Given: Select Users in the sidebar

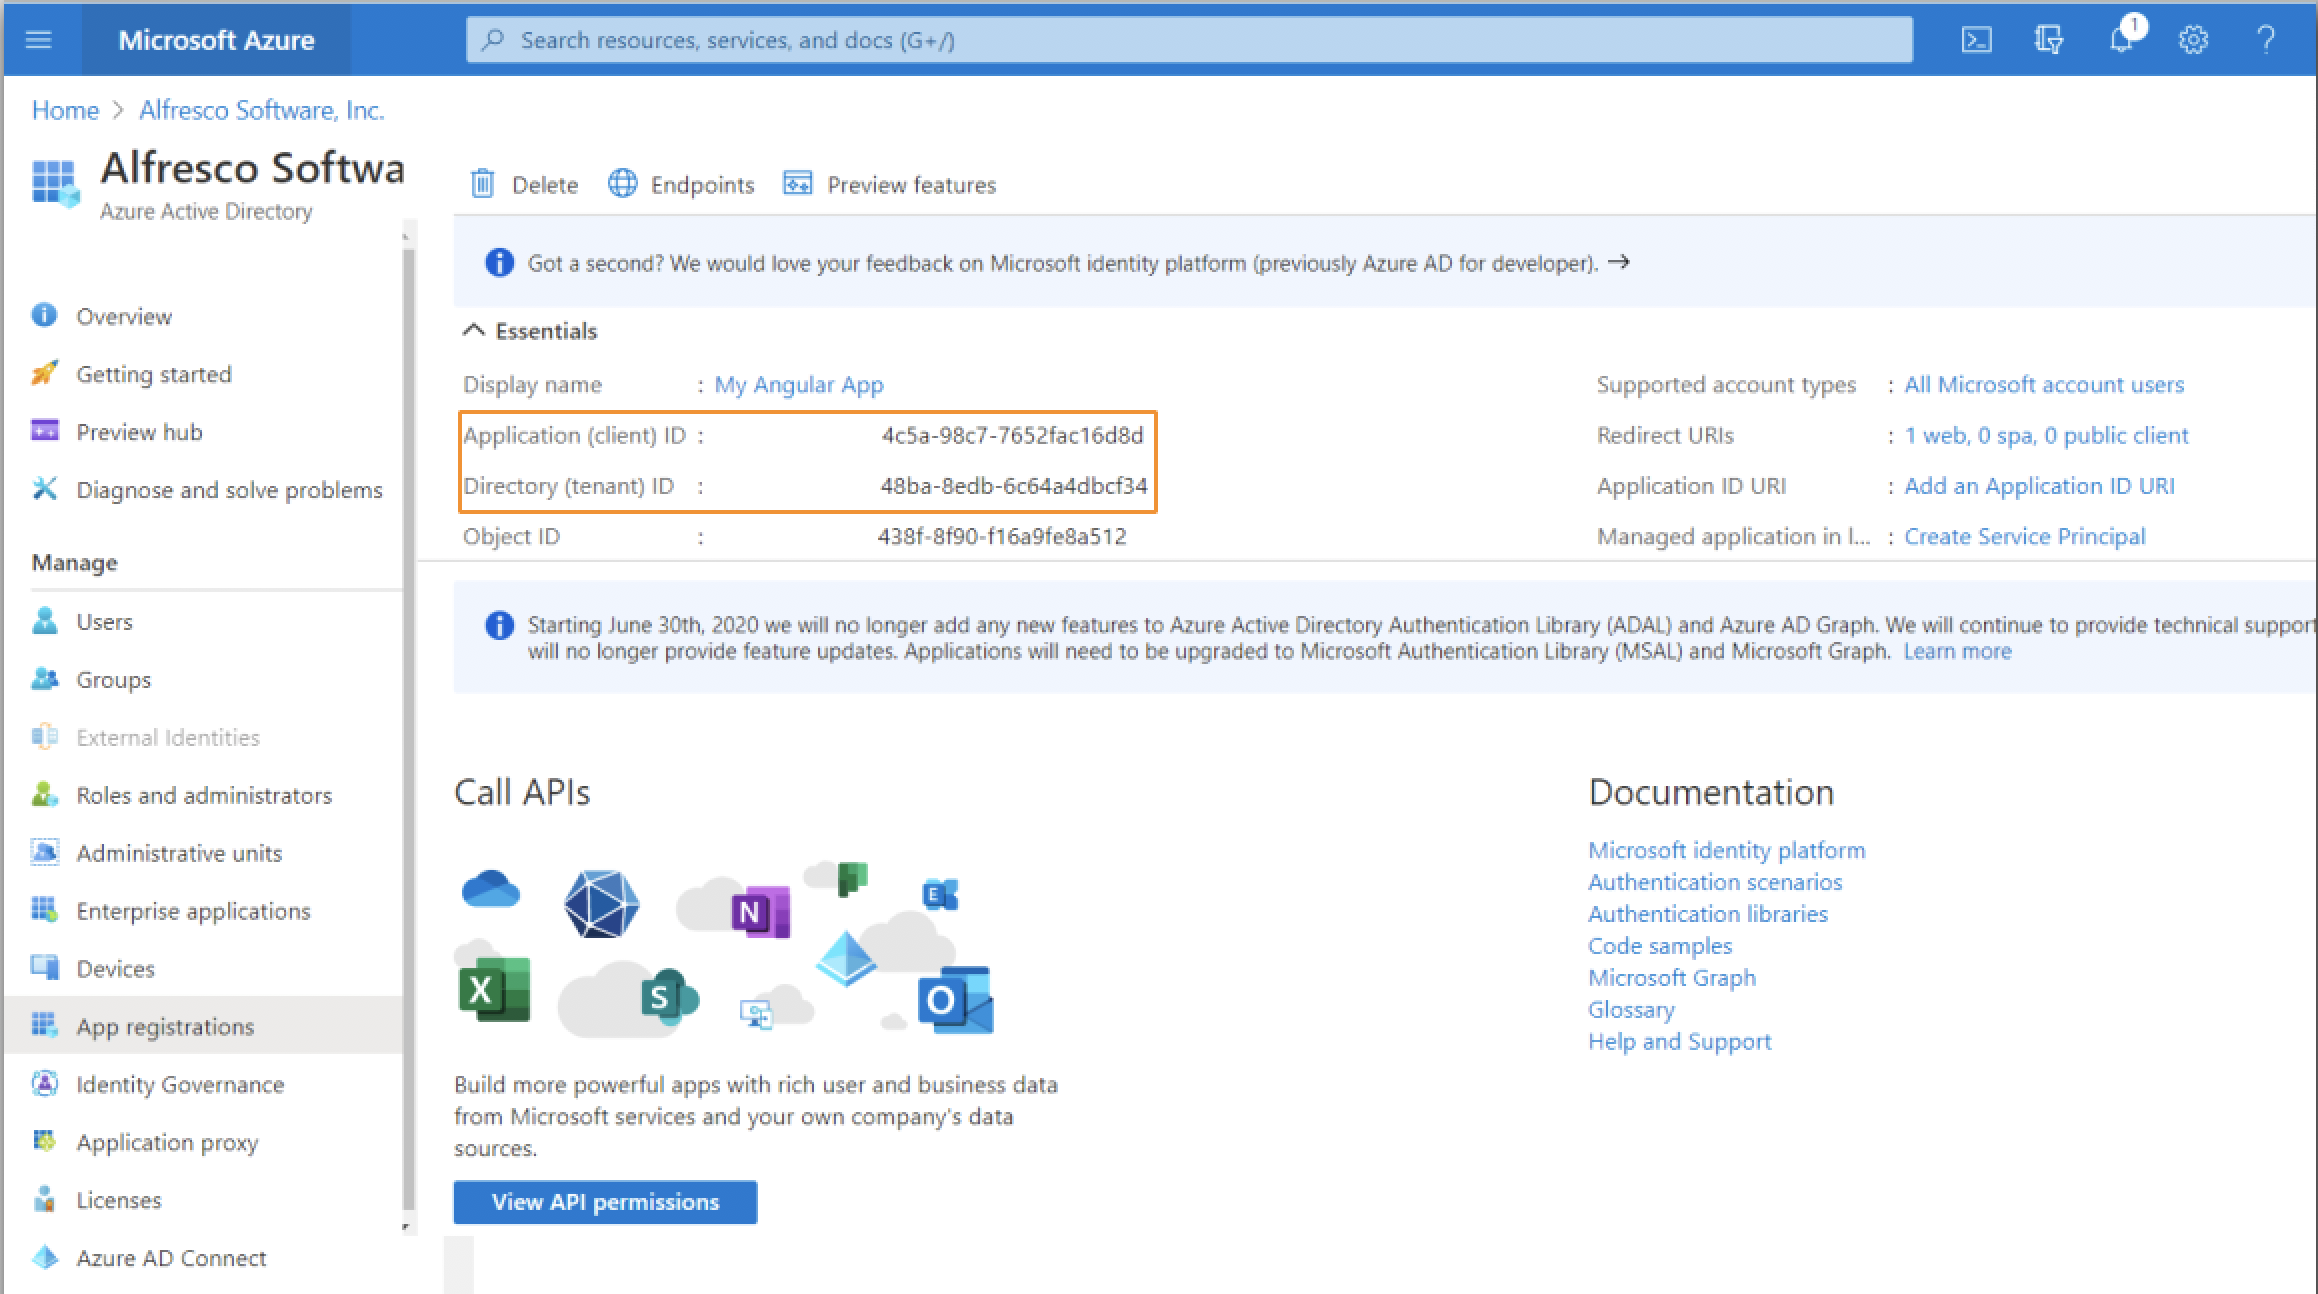Looking at the screenshot, I should (104, 621).
